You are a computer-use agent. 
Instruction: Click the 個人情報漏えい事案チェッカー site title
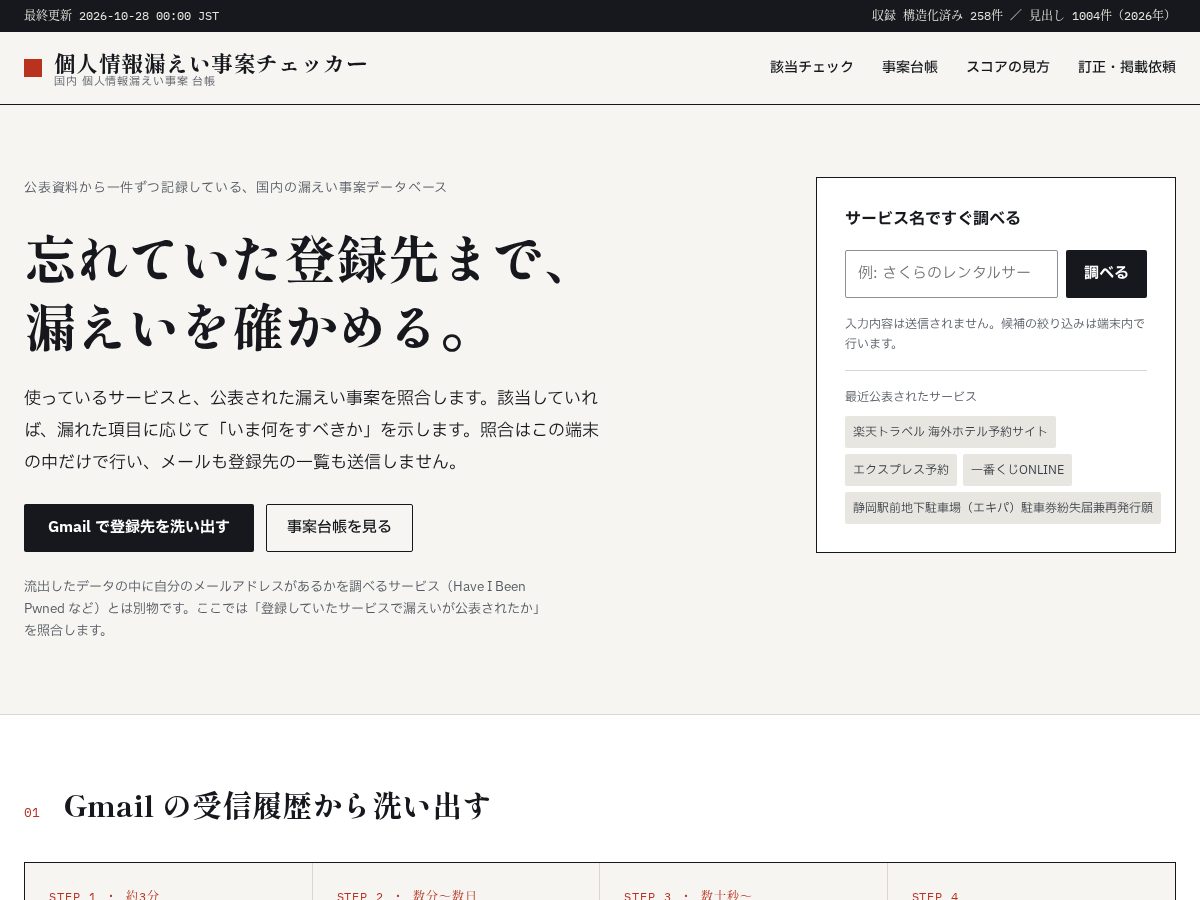coord(211,63)
